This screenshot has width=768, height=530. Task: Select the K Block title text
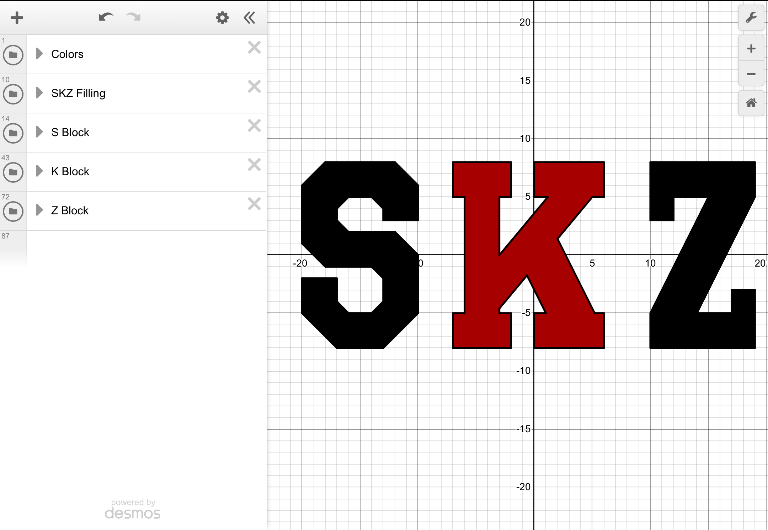[x=70, y=171]
